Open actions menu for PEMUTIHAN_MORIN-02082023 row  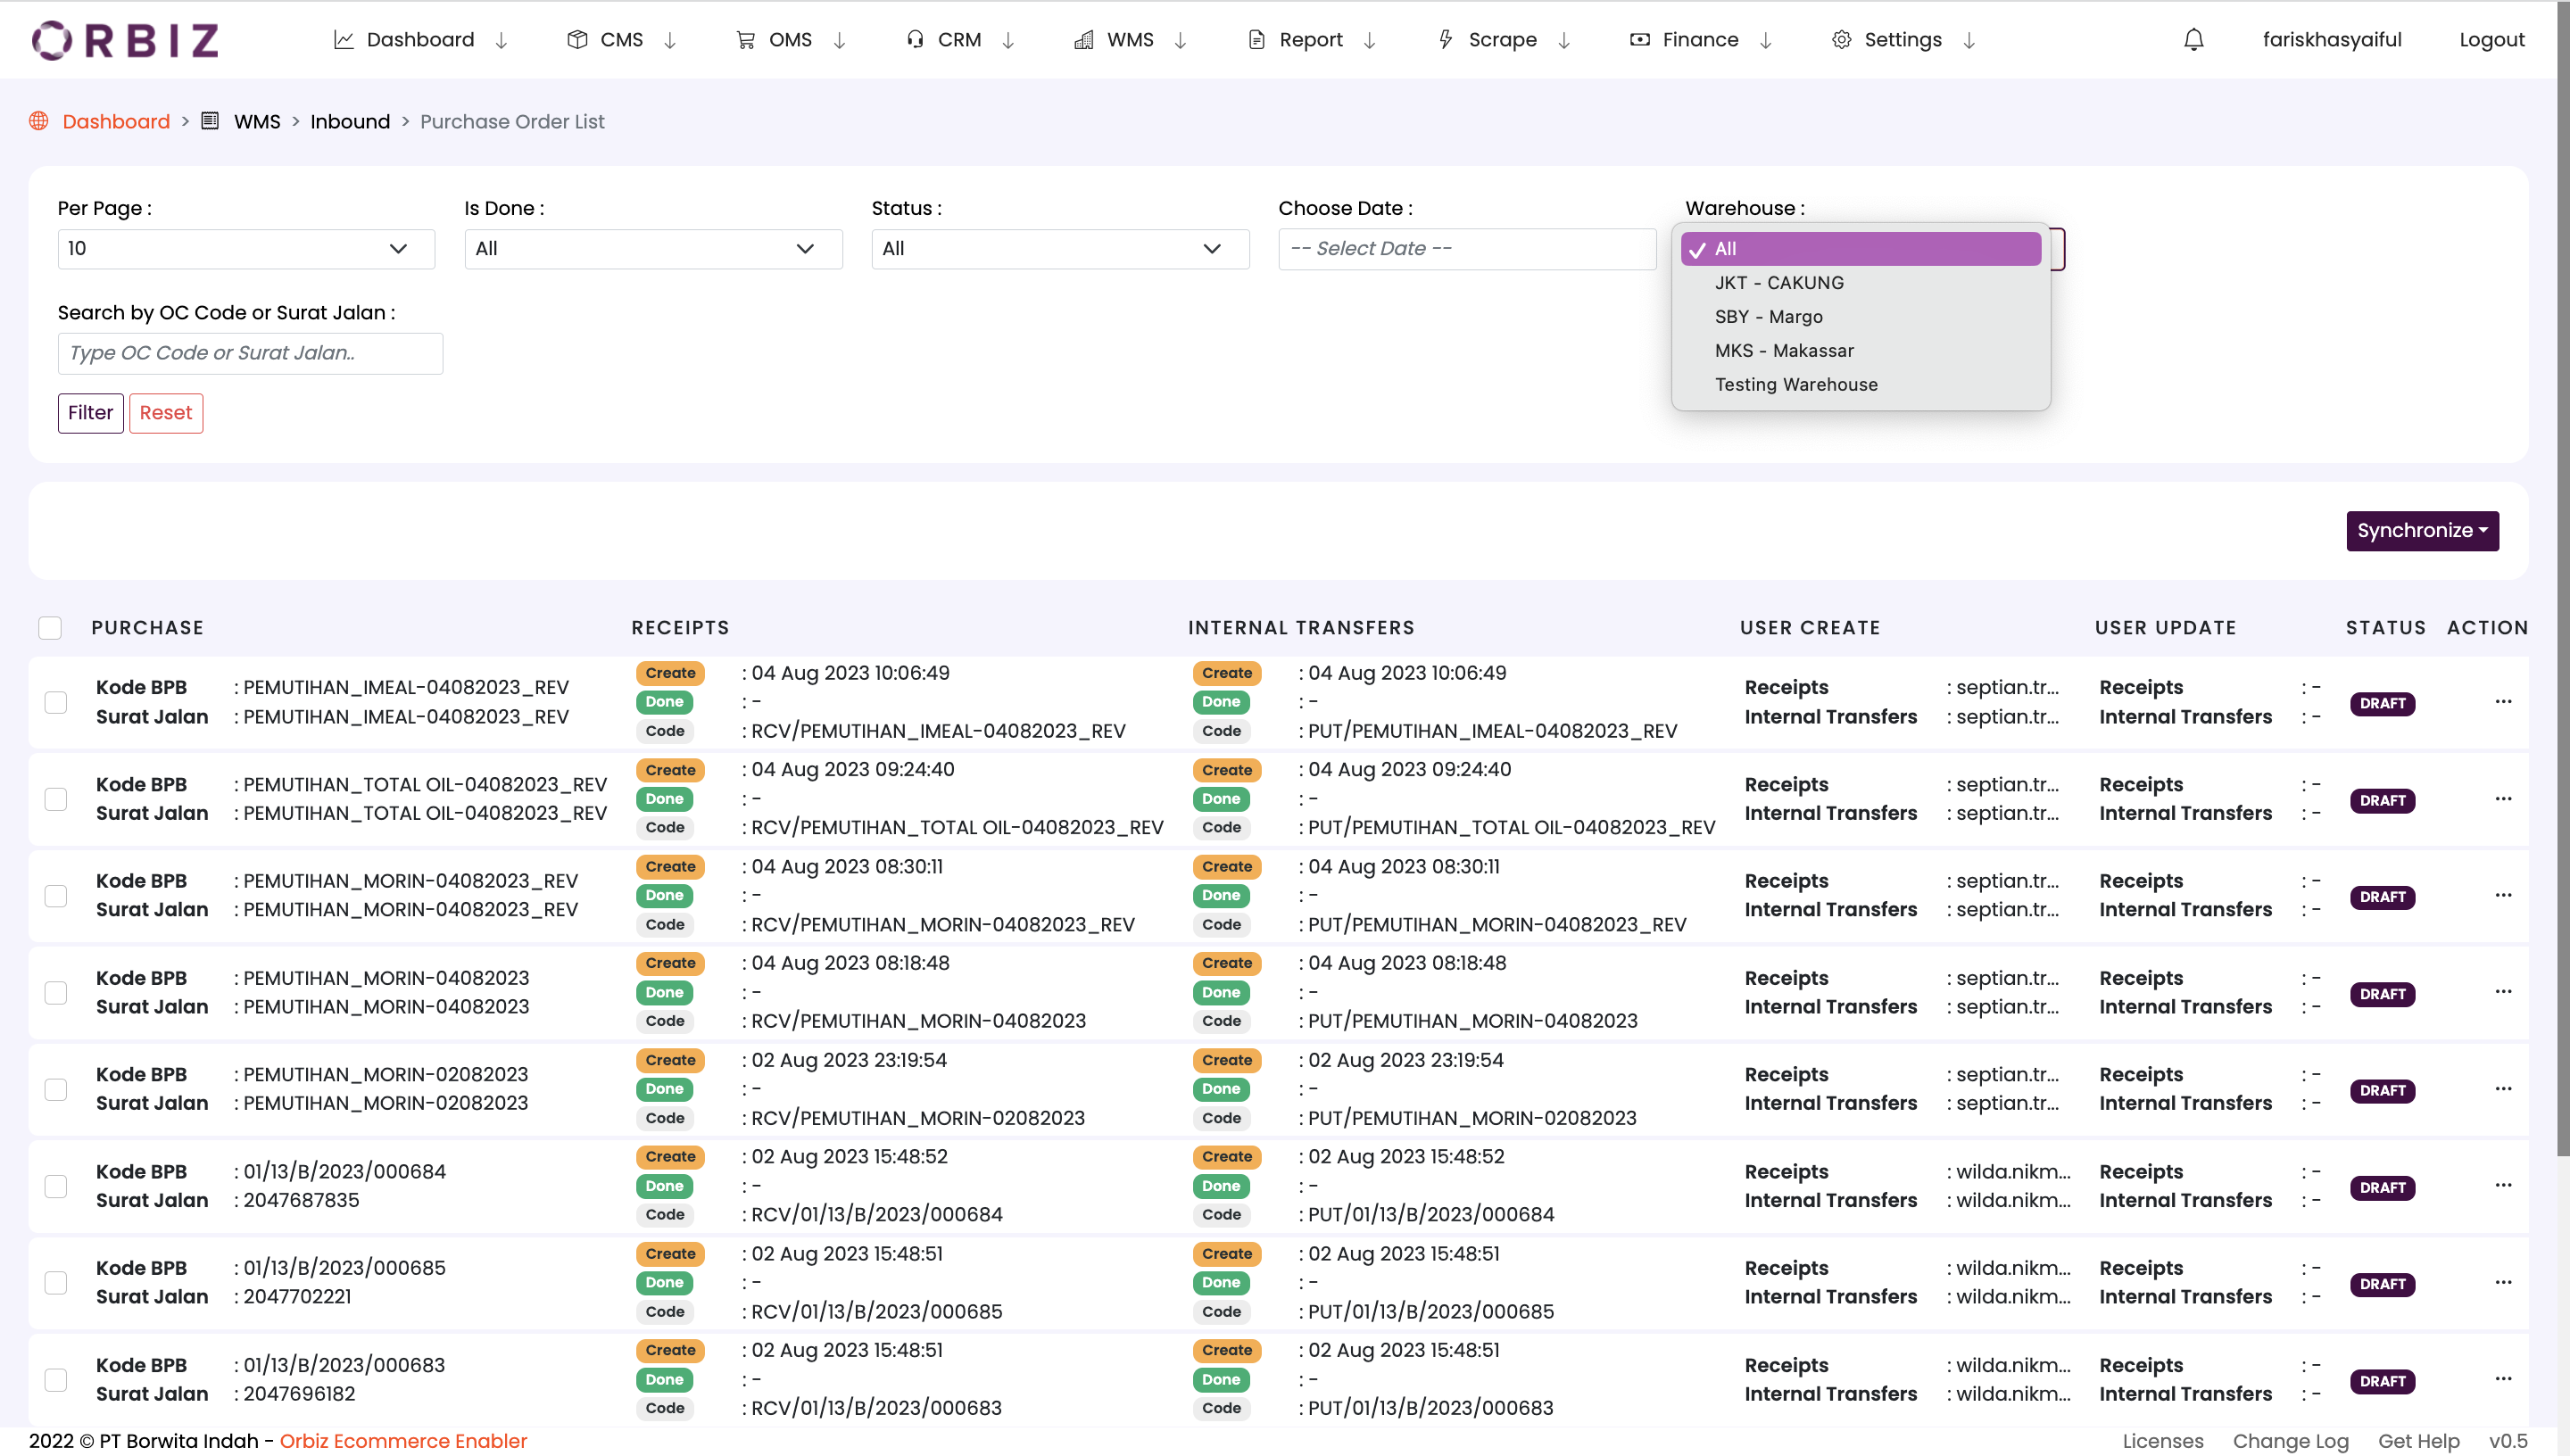coord(2503,1089)
